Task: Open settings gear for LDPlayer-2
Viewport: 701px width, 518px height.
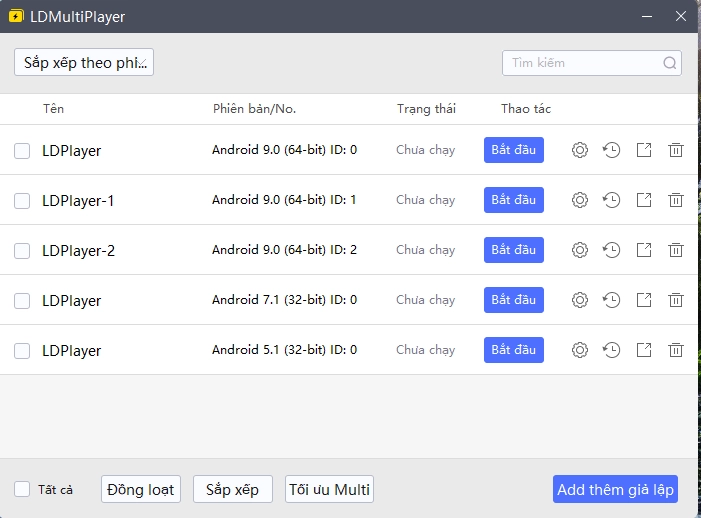Action: (x=579, y=250)
